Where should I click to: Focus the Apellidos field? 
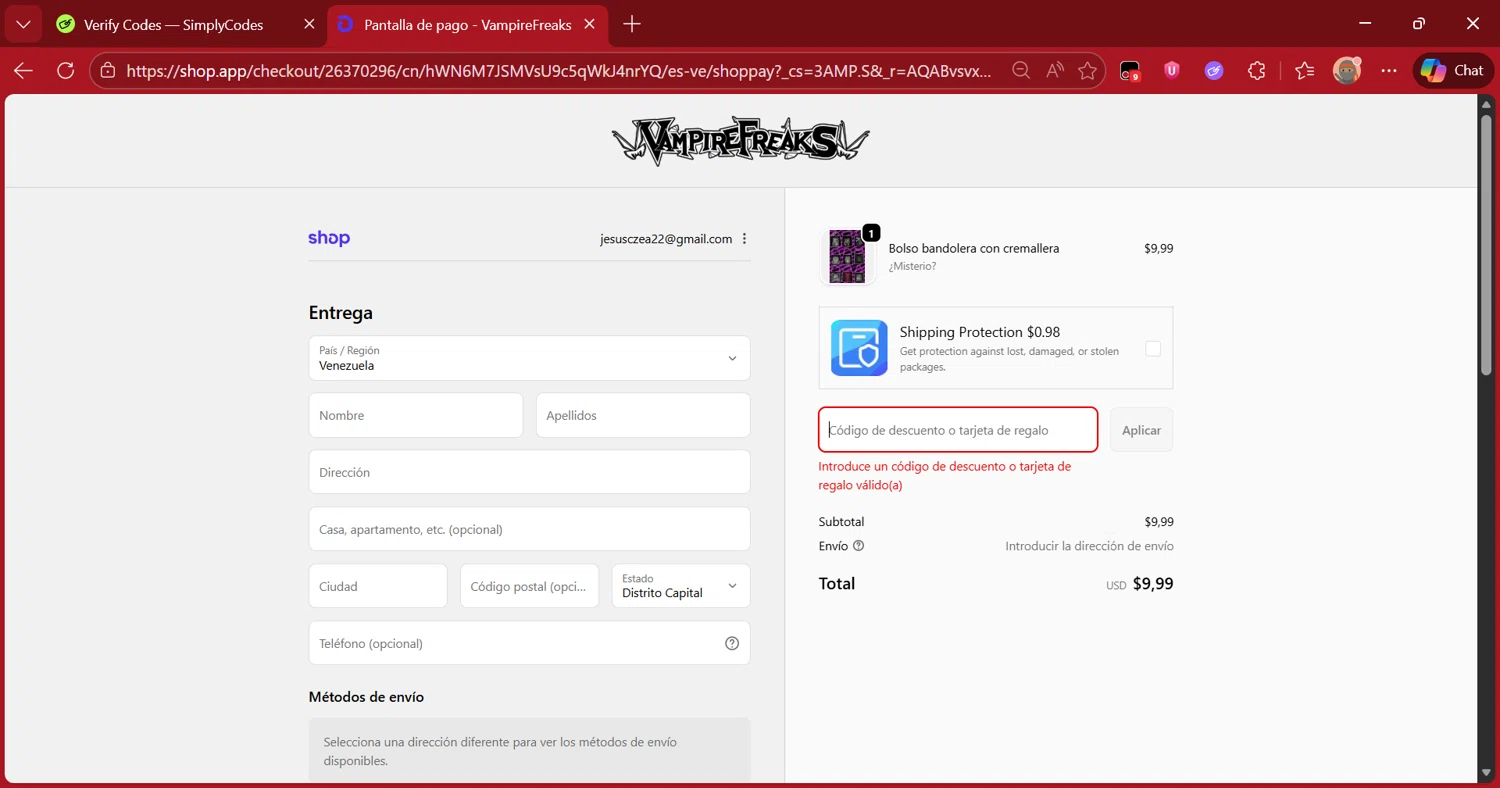coord(643,415)
